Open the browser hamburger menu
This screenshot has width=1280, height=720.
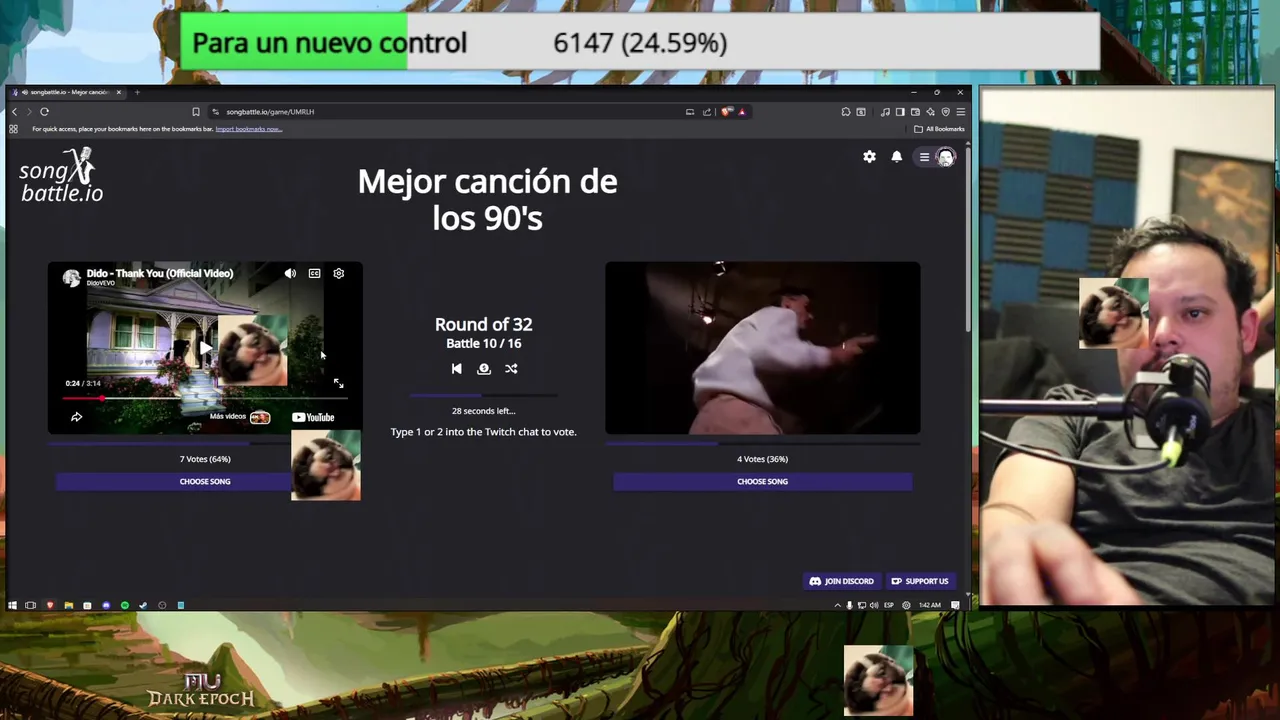(960, 112)
